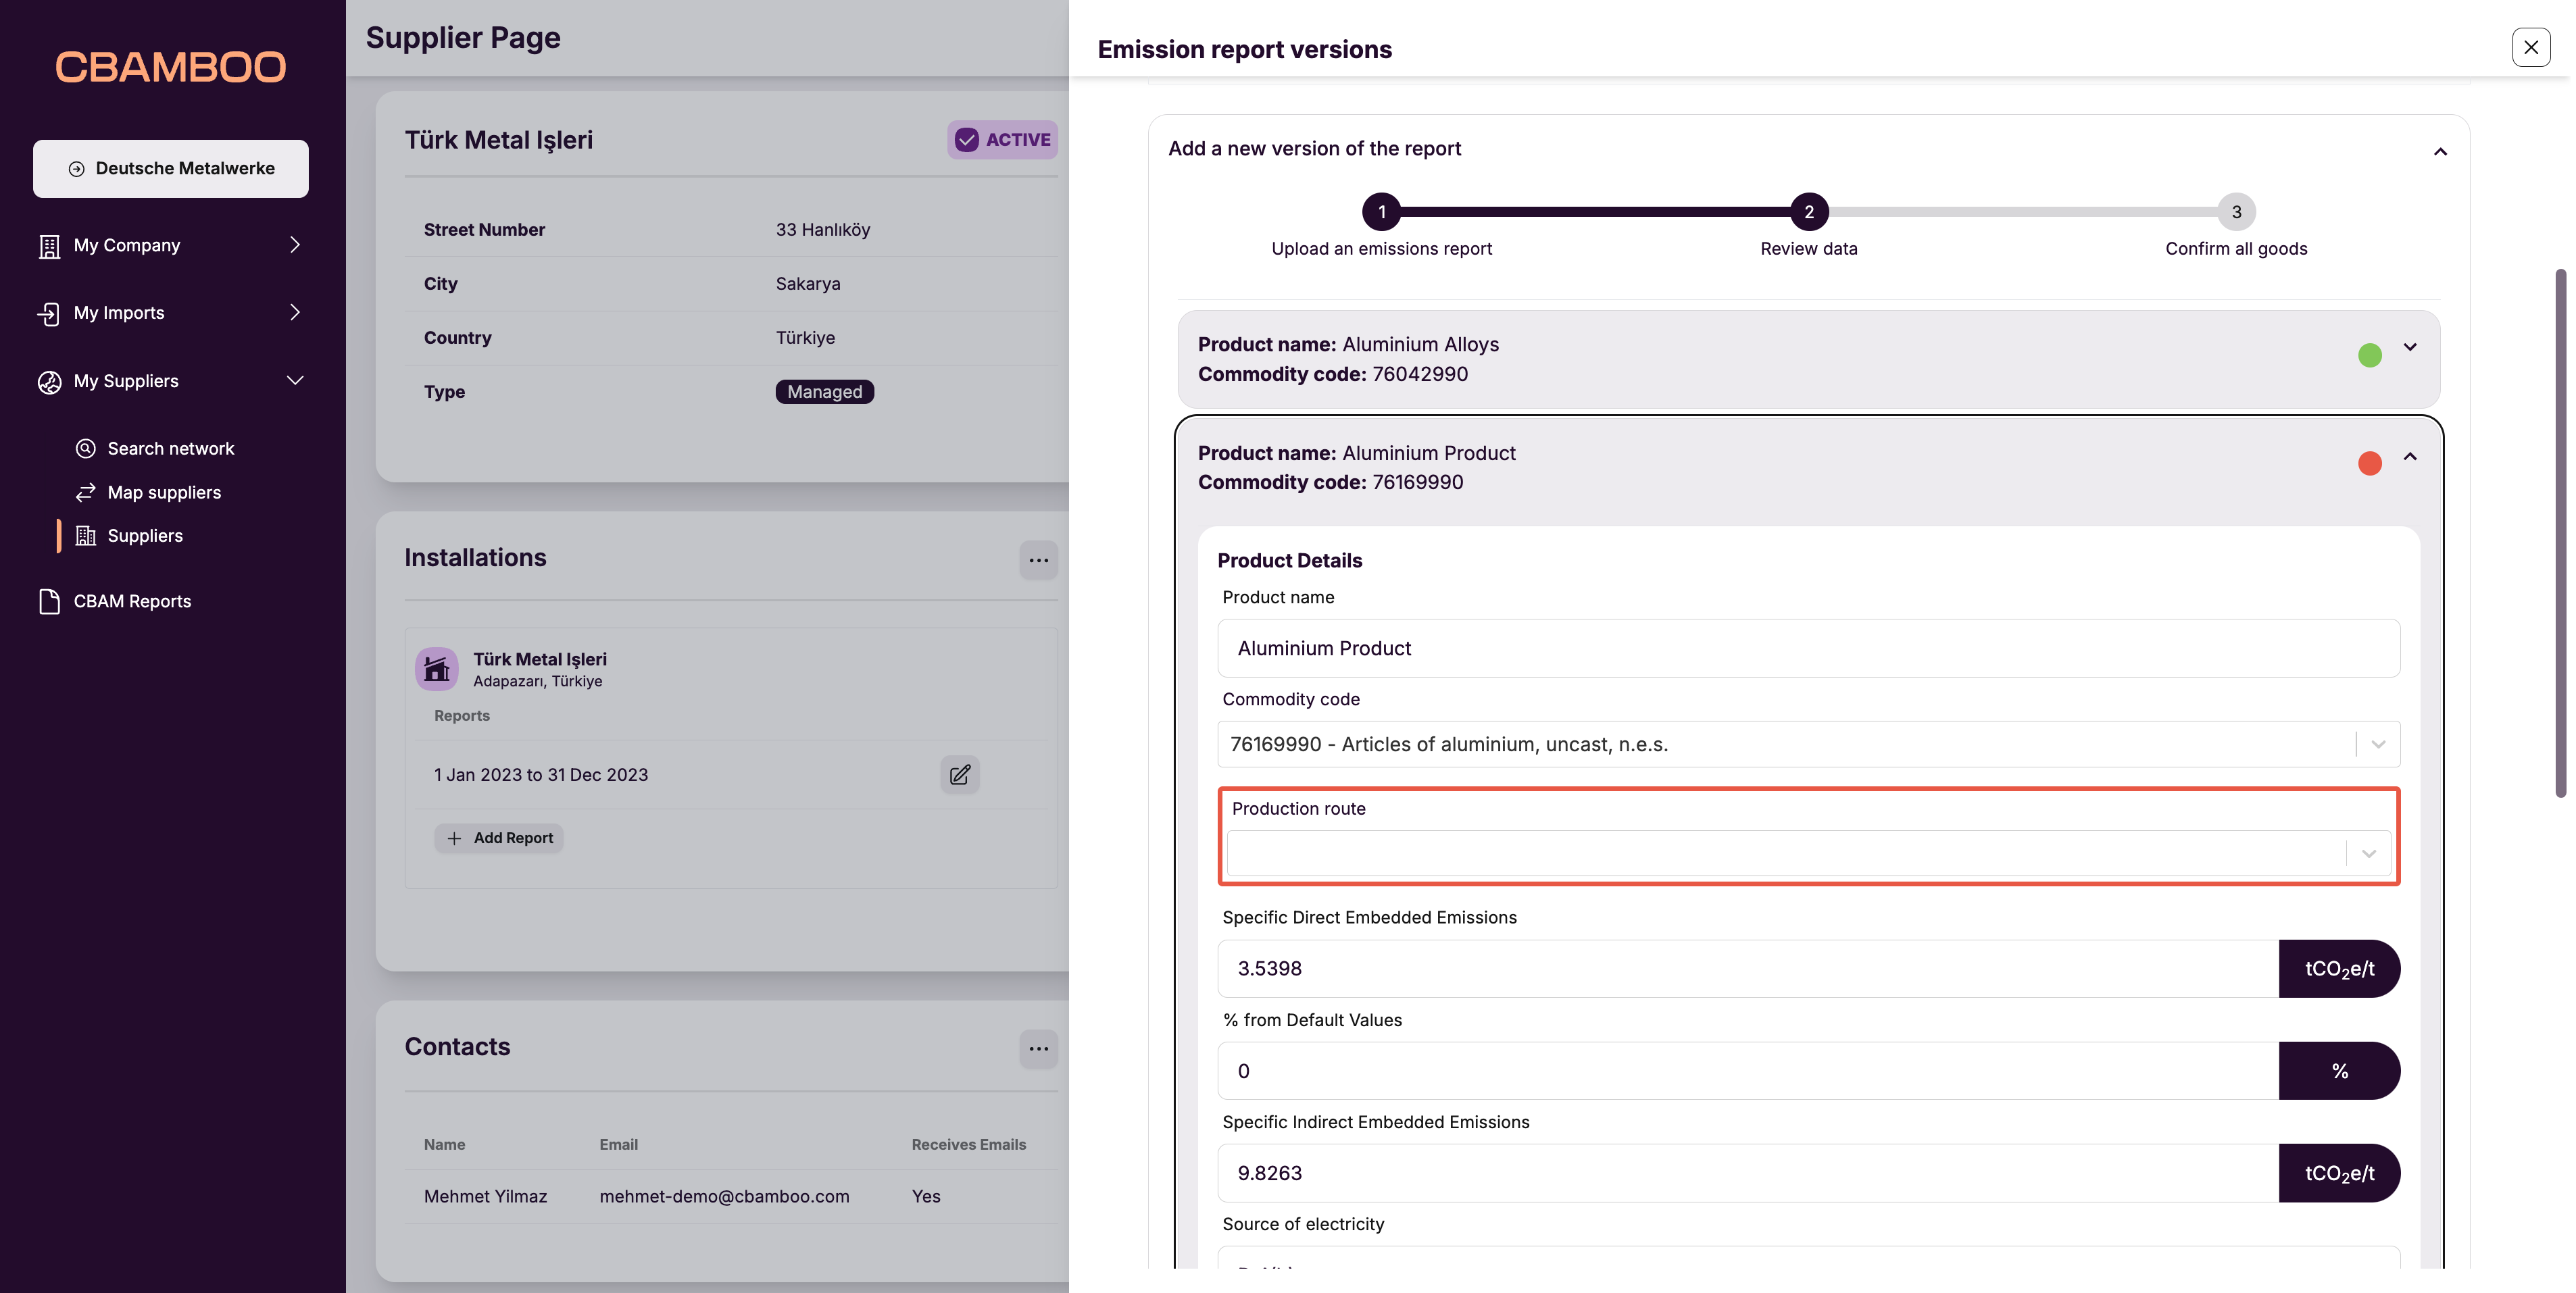Viewport: 2576px width, 1293px height.
Task: Select Deutsche Metalwerke in the sidebar
Action: 170,168
